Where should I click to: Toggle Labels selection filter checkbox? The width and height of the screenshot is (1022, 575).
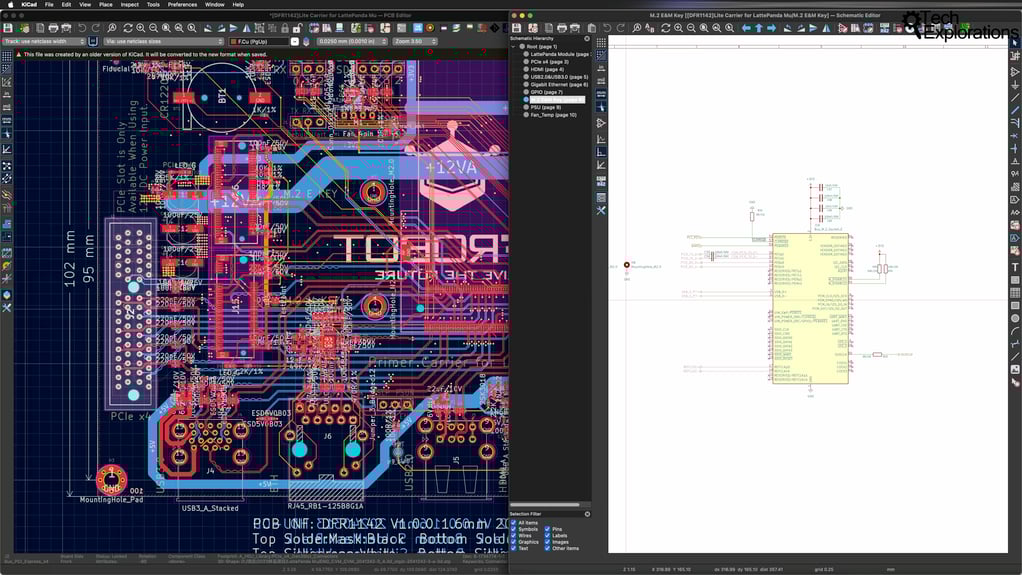pos(548,536)
